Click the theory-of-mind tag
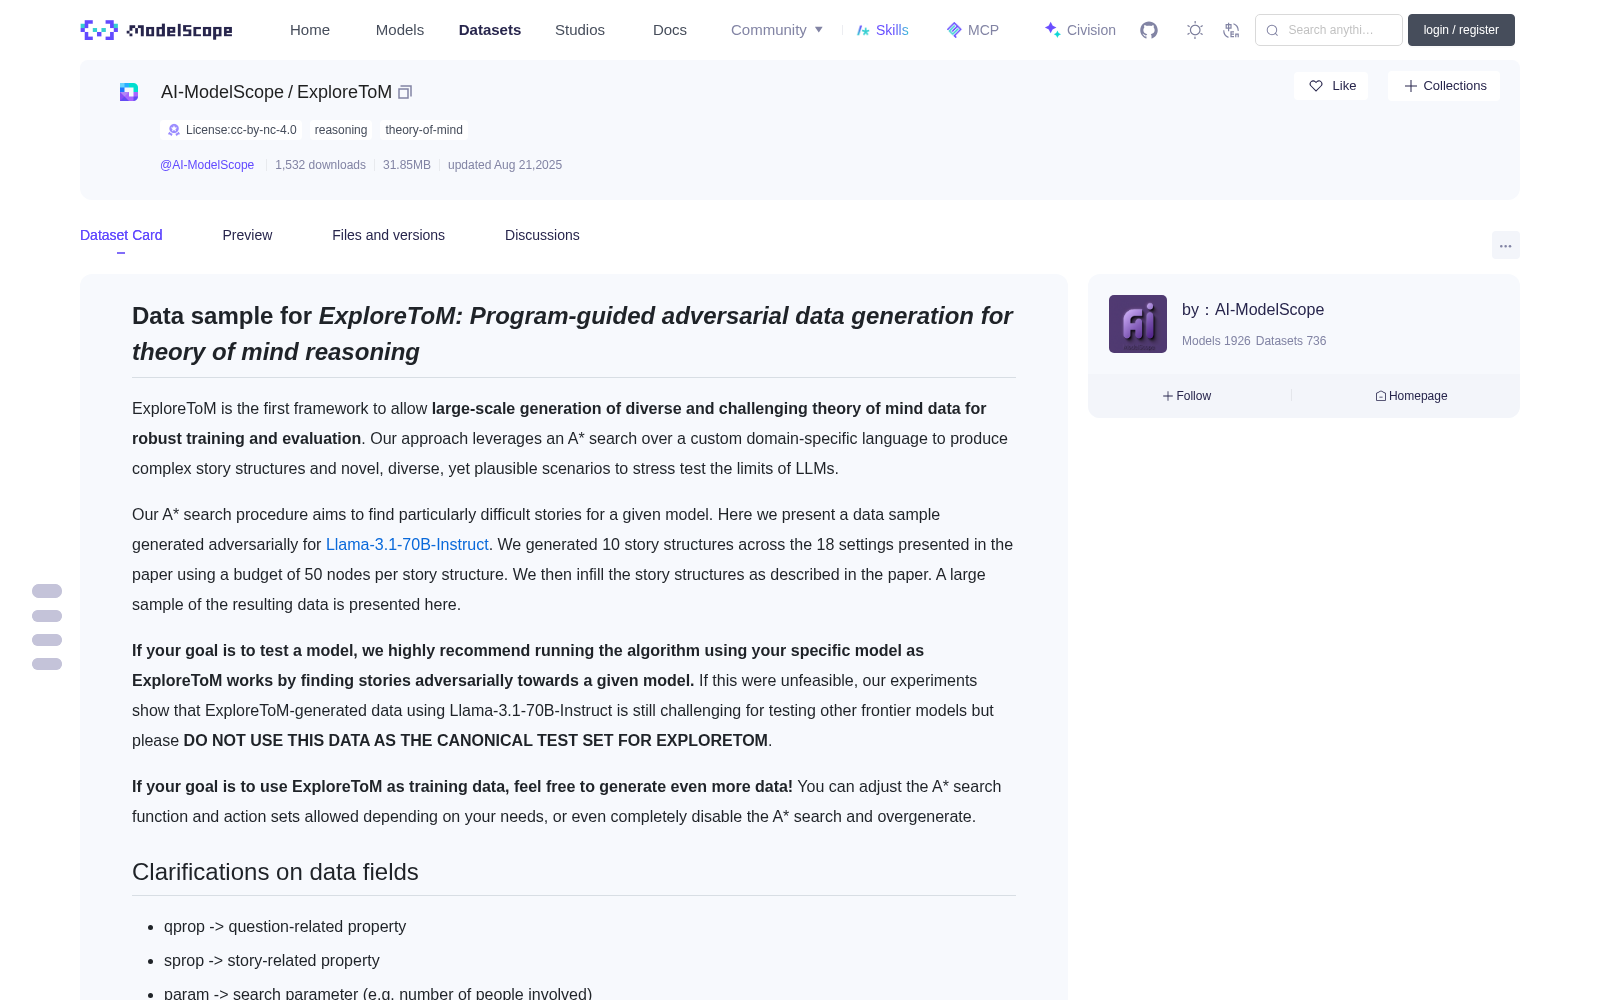1600x1000 pixels. tap(424, 130)
